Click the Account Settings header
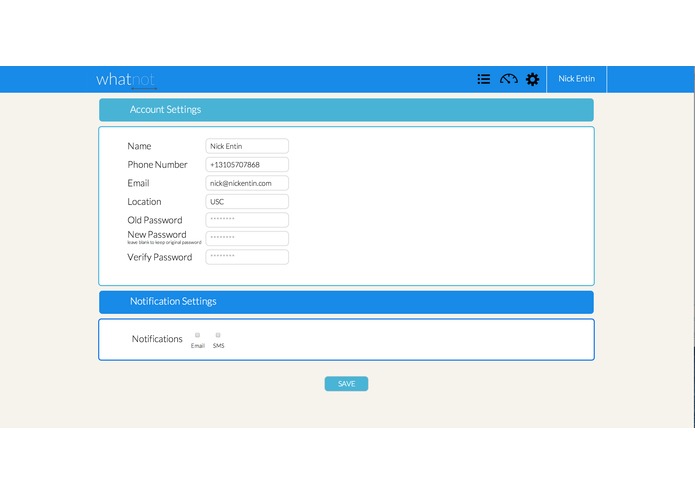 click(346, 110)
